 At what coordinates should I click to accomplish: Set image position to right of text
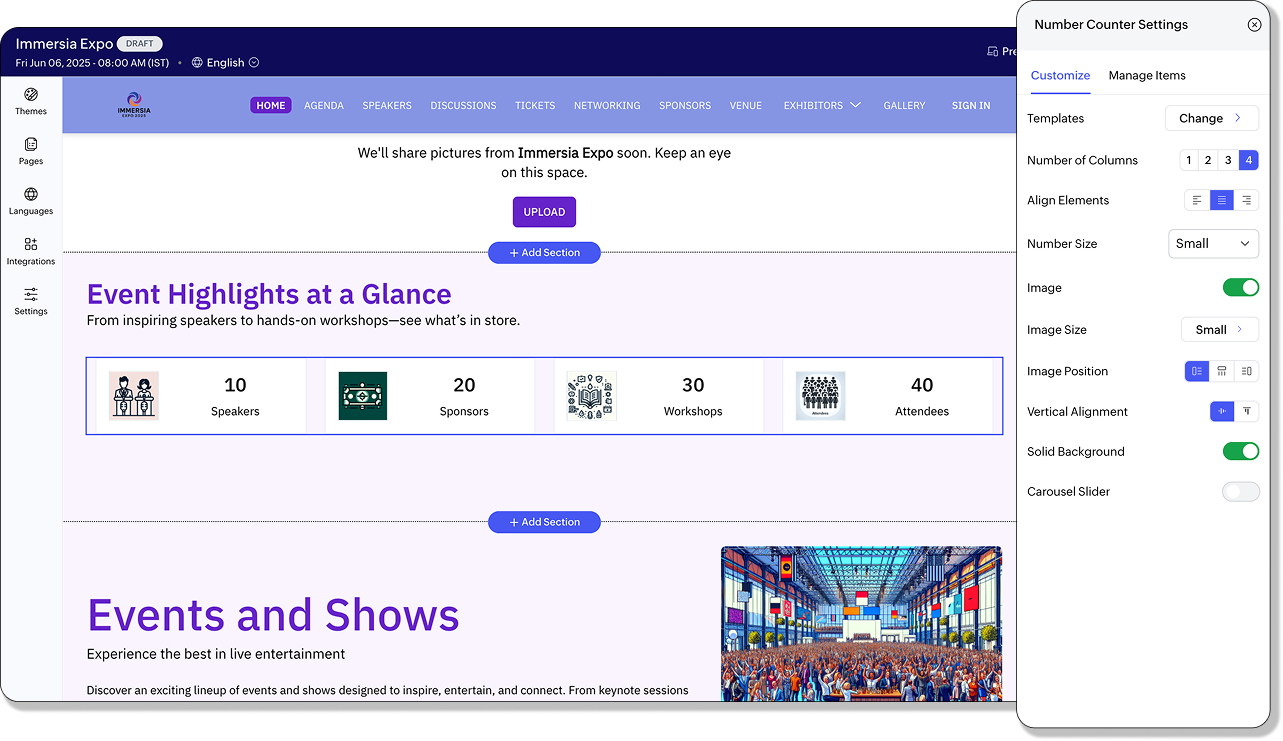coord(1246,371)
